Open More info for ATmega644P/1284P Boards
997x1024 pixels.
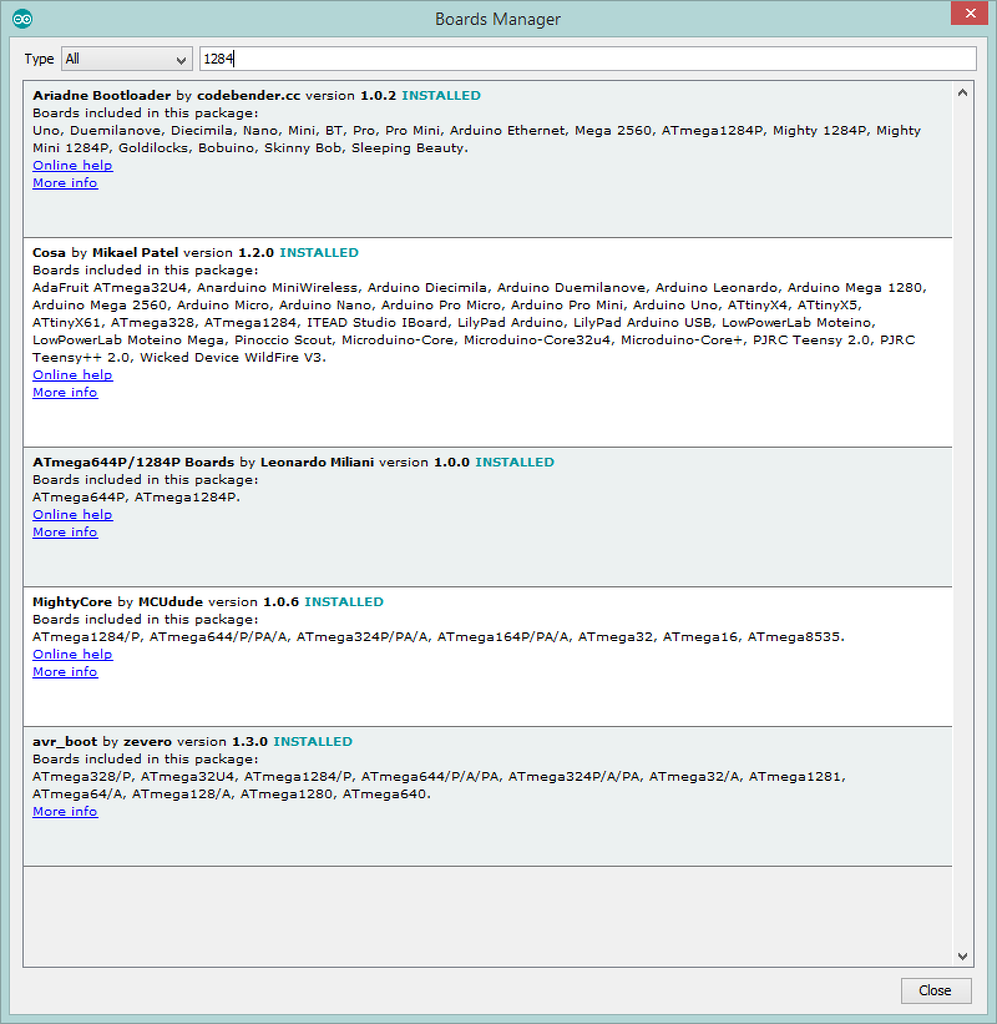[x=65, y=532]
